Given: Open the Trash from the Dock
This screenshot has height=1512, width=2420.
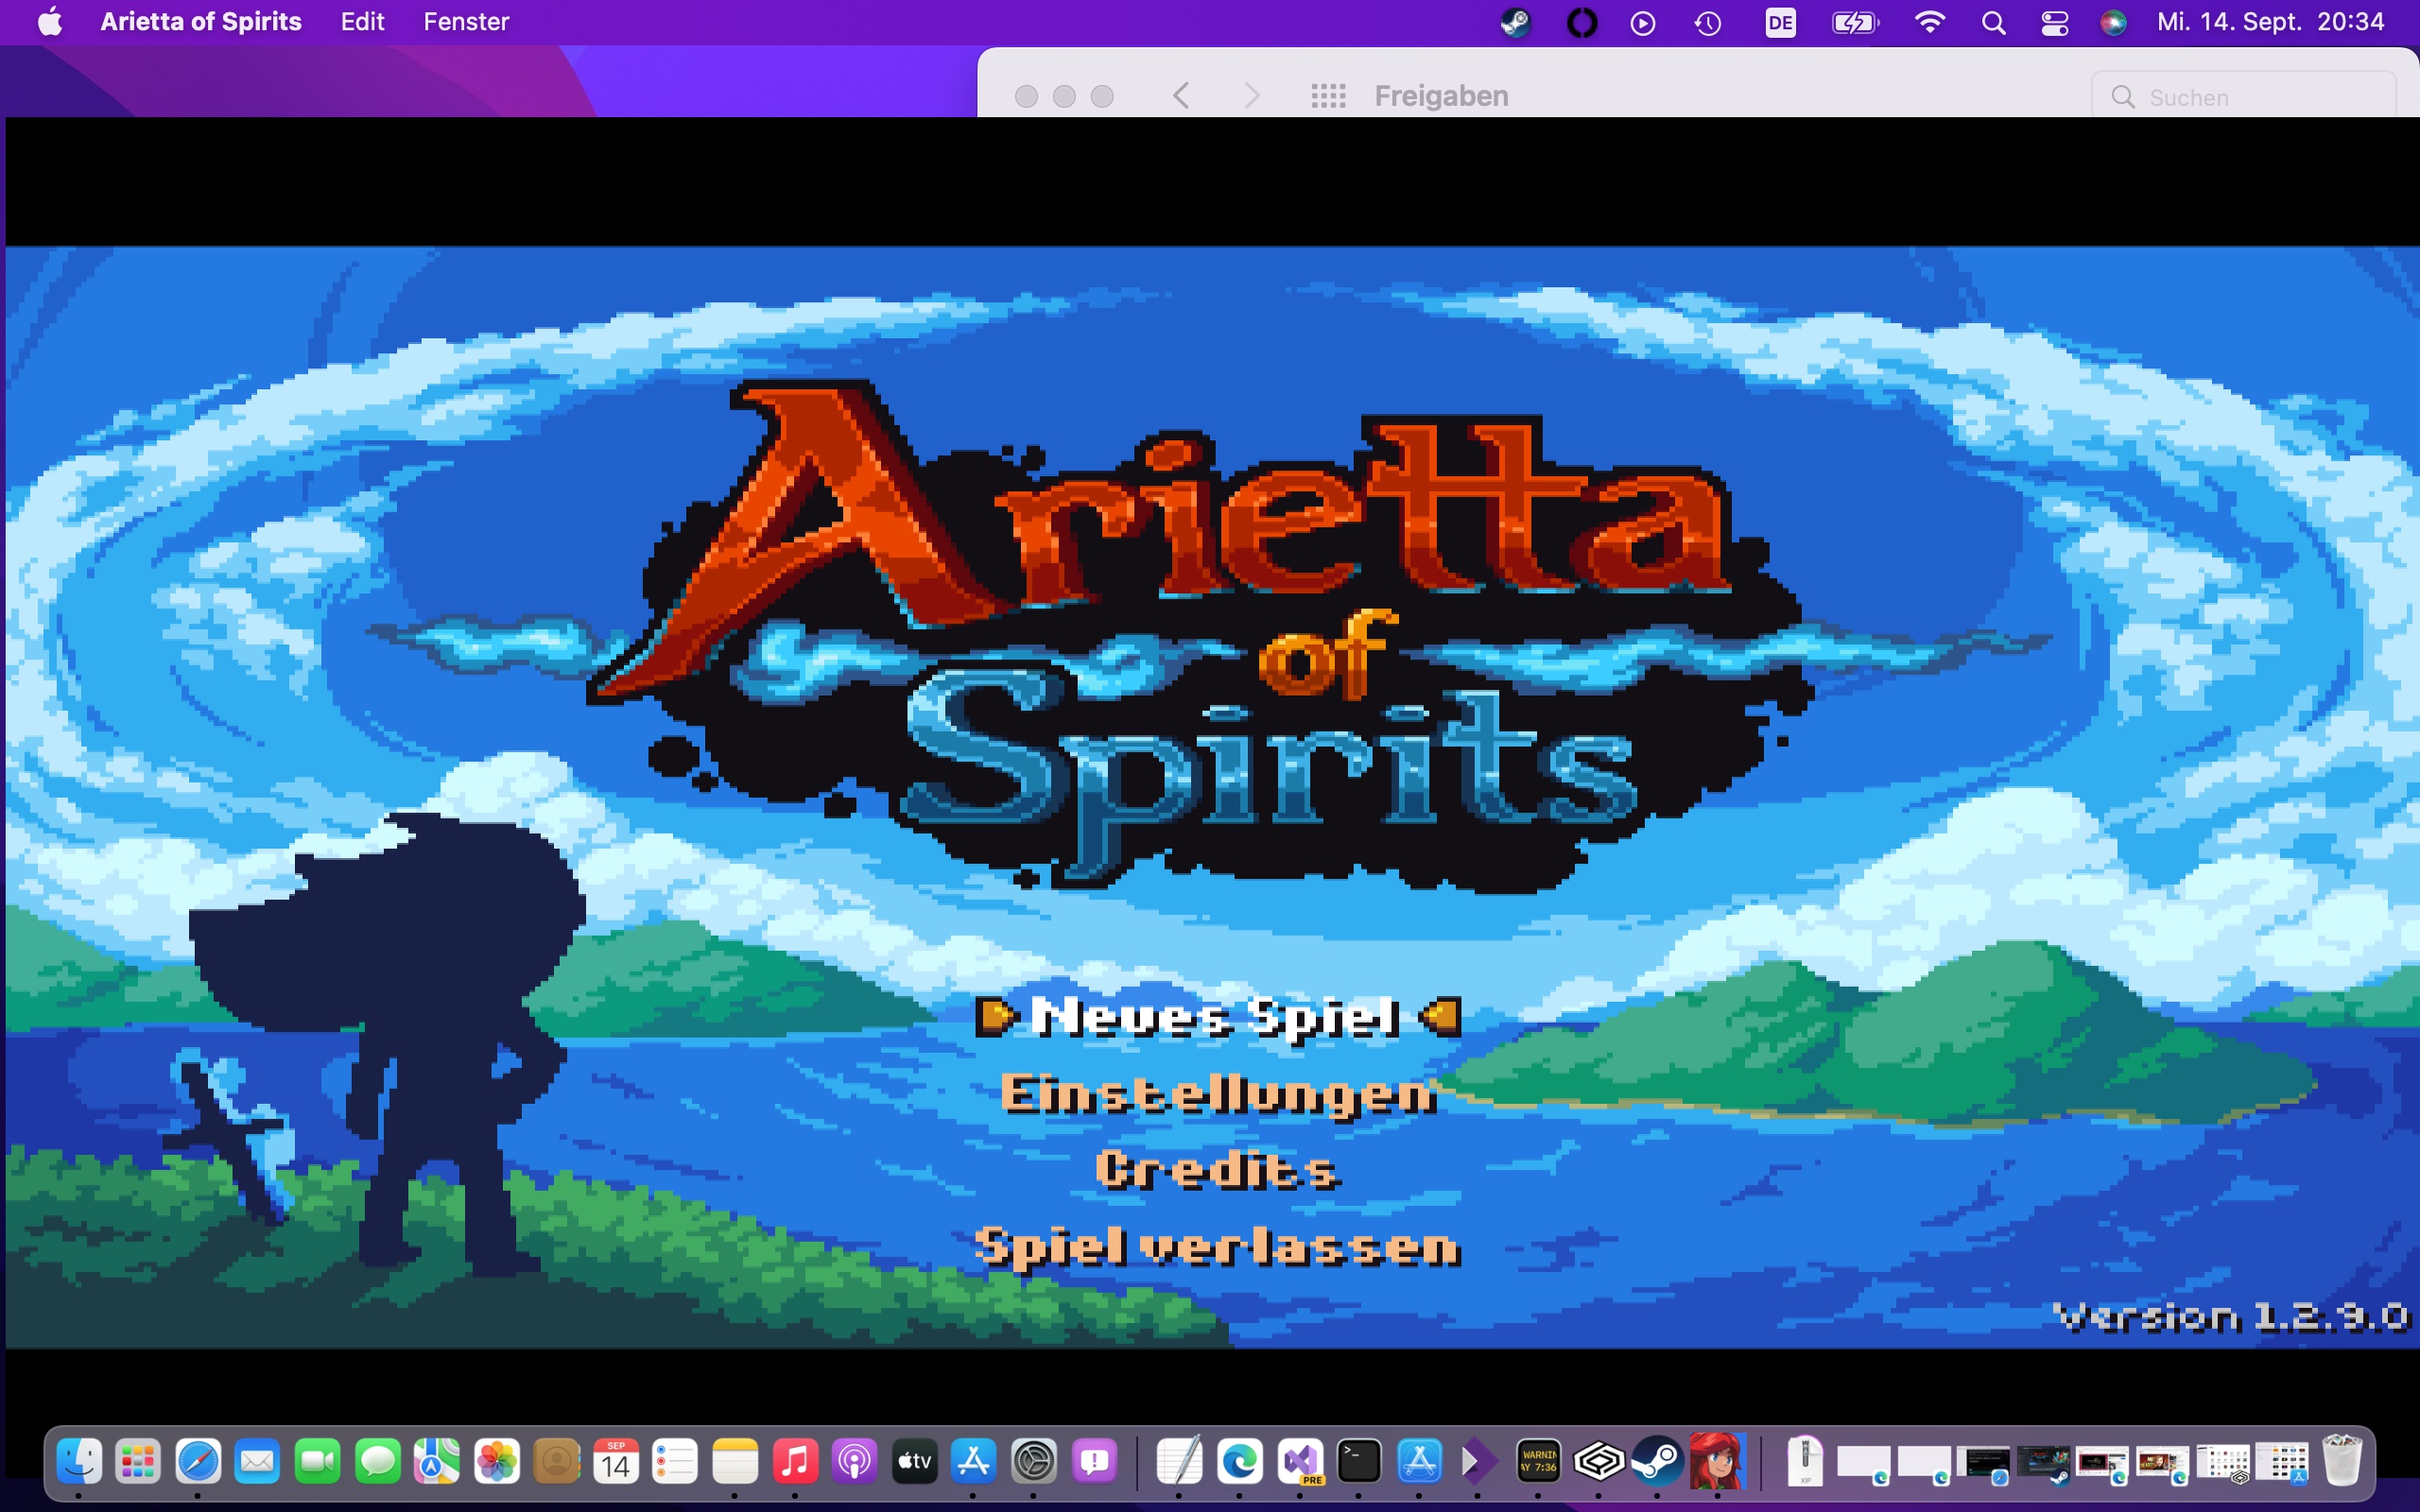Looking at the screenshot, I should pos(2343,1462).
